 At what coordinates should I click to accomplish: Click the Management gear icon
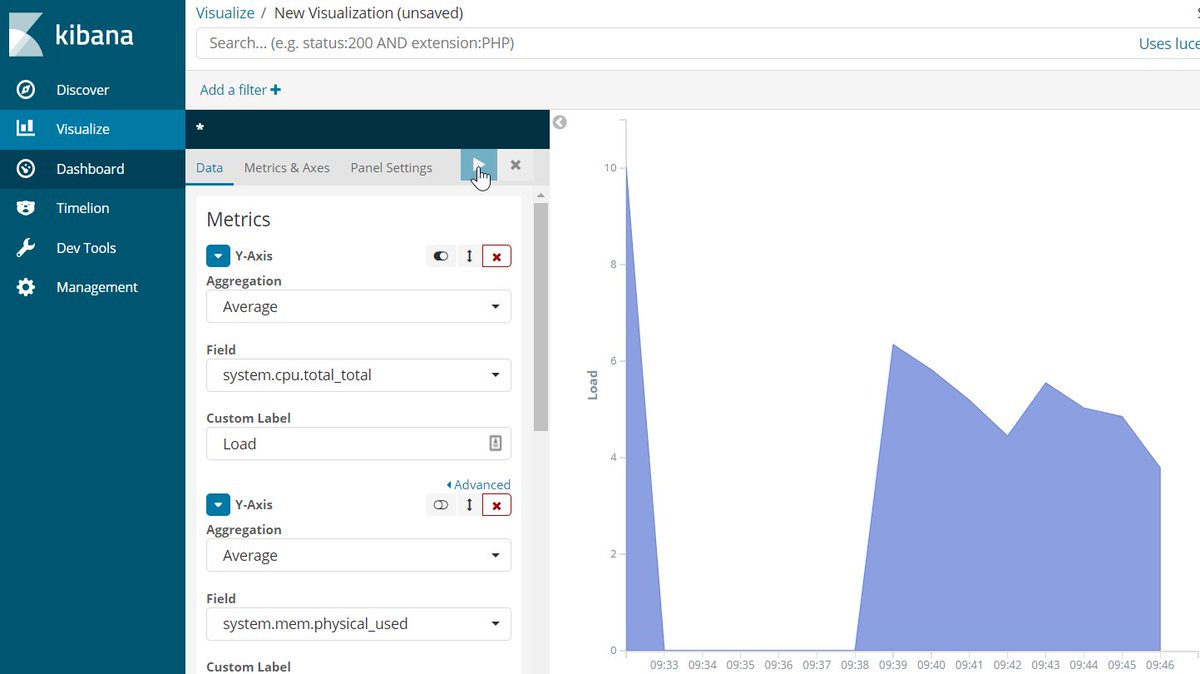(26, 287)
